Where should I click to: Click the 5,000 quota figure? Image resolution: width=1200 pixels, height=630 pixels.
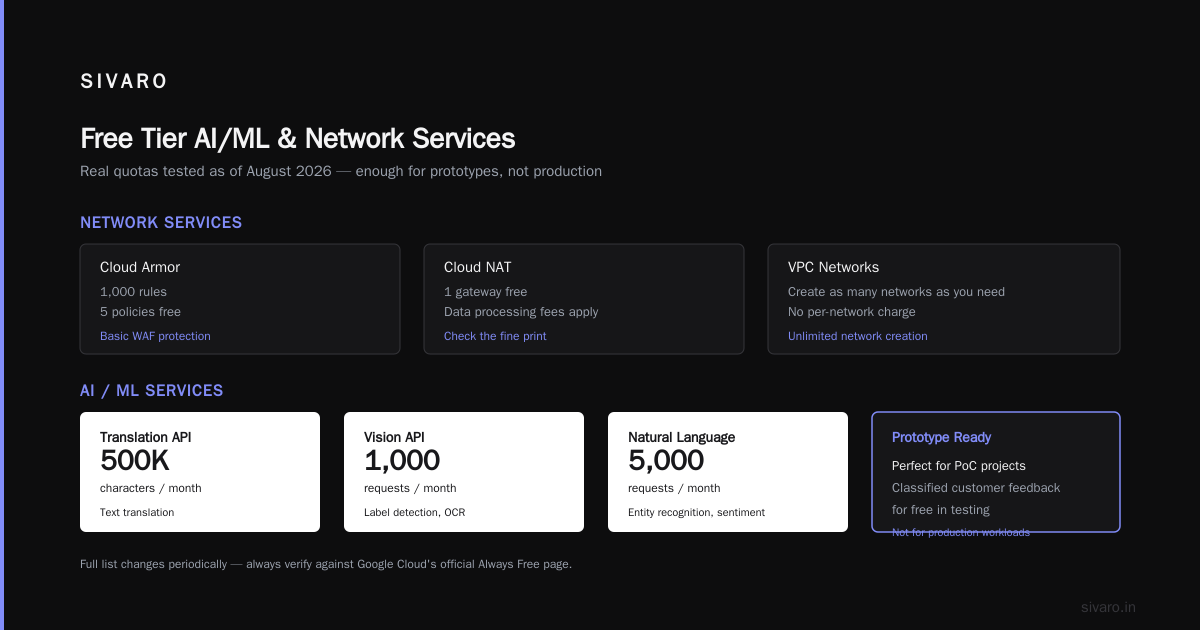click(x=666, y=461)
